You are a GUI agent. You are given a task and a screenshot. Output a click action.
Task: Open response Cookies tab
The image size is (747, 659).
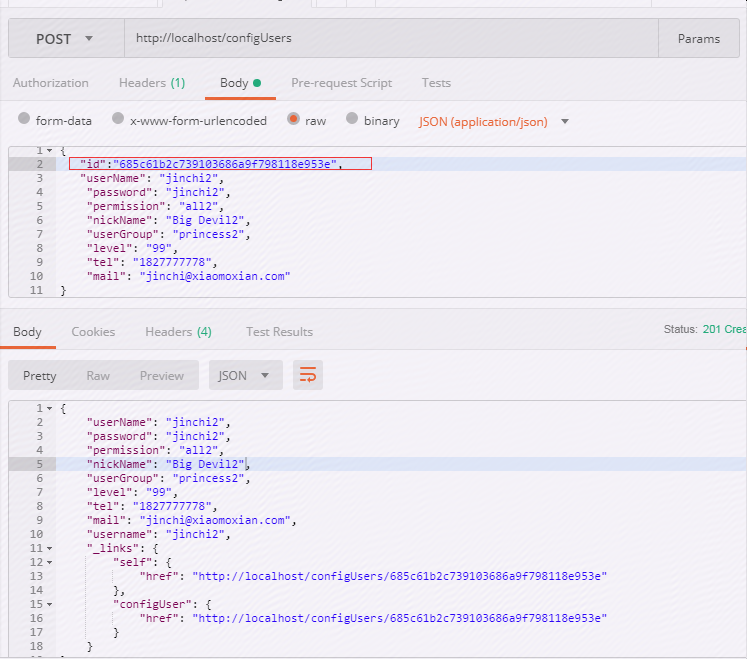click(x=93, y=332)
